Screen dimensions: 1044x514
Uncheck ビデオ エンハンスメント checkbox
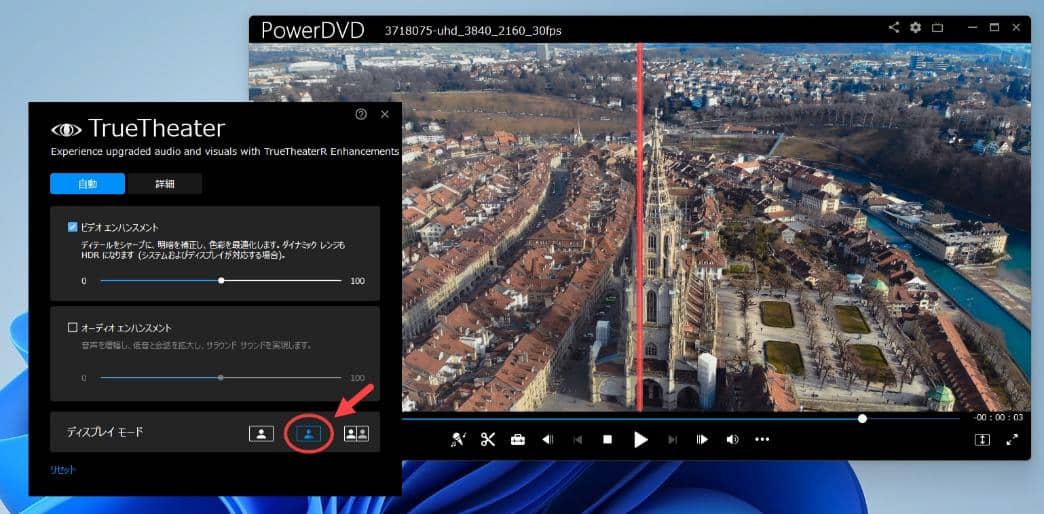pos(73,227)
